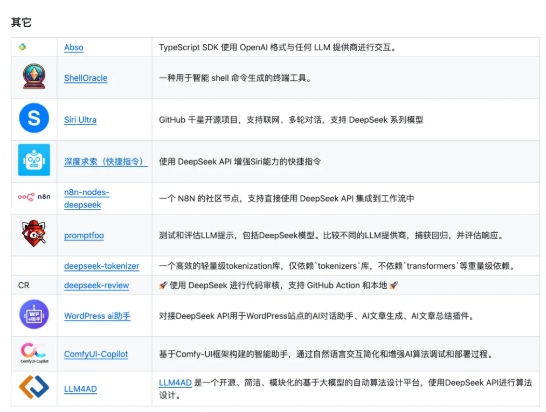
Task: Click the blue Siri Ultra S icon
Action: [34, 118]
